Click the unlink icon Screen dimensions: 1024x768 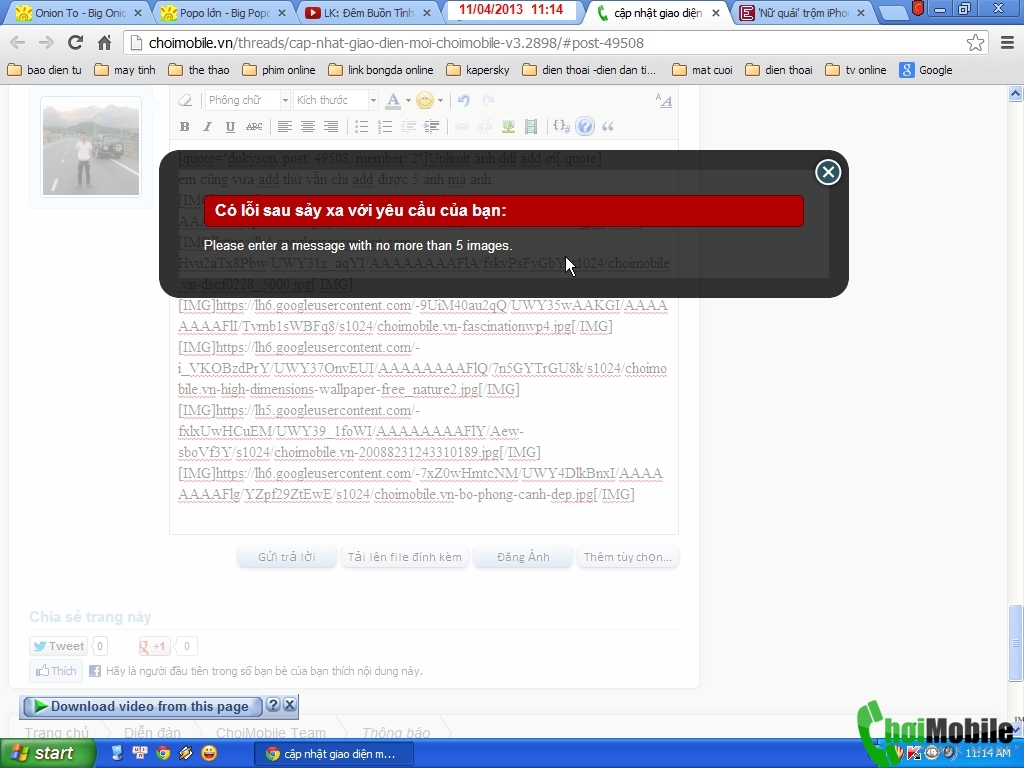pos(485,127)
